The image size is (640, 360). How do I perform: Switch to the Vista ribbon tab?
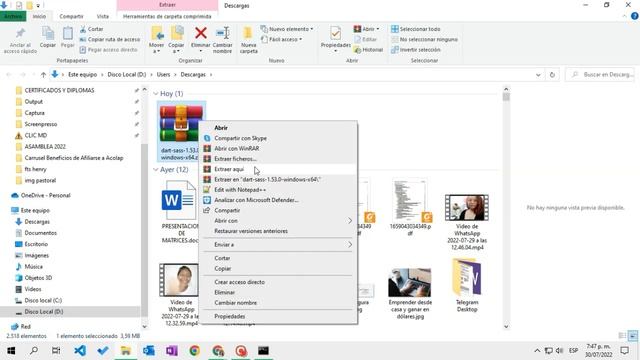pyautogui.click(x=103, y=16)
